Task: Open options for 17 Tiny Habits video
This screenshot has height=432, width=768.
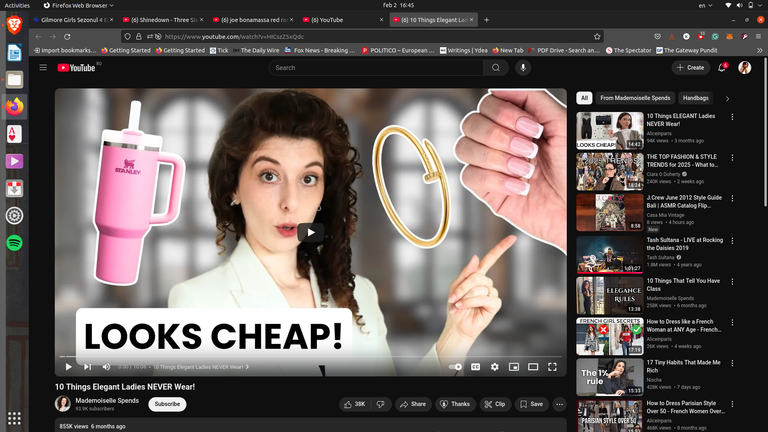Action: pyautogui.click(x=732, y=363)
